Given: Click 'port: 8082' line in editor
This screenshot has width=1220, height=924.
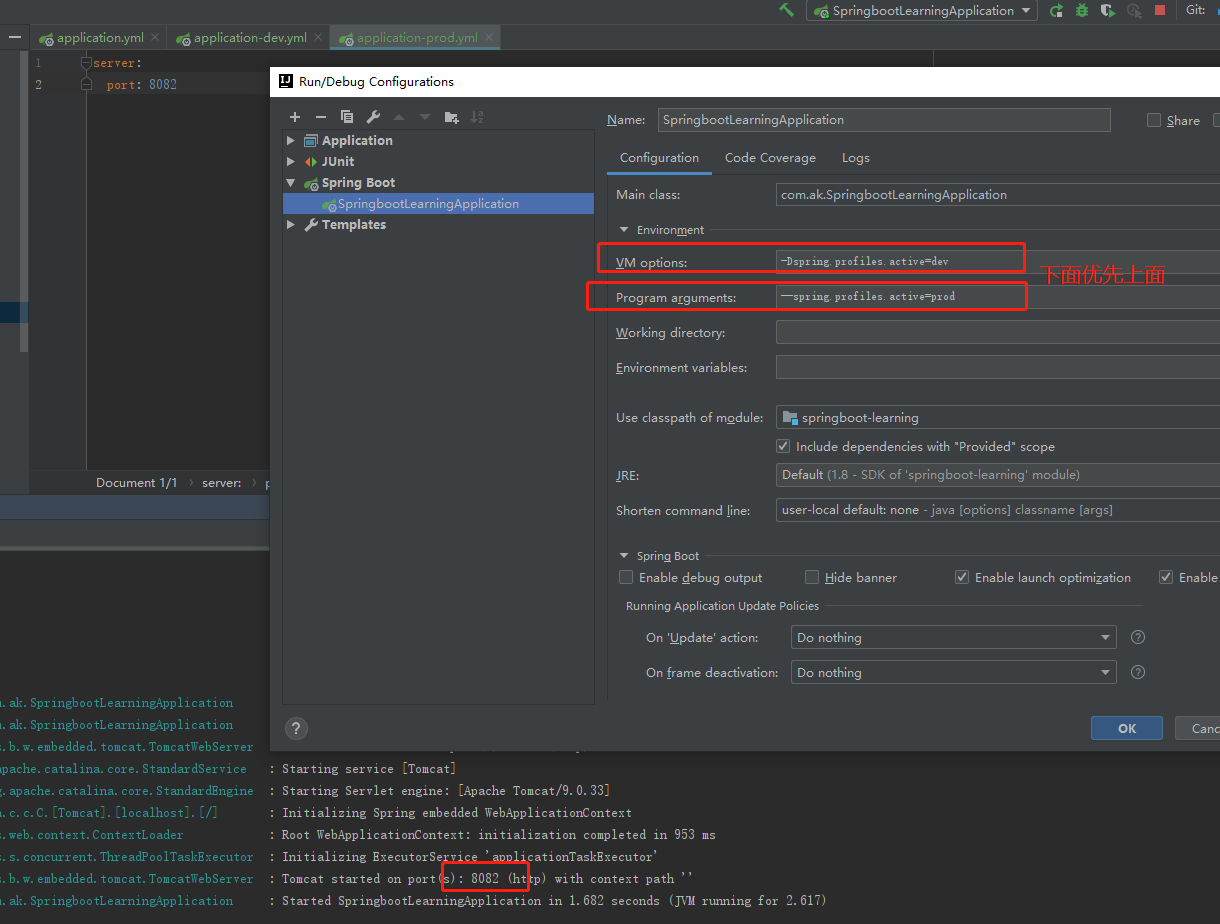Looking at the screenshot, I should [141, 85].
